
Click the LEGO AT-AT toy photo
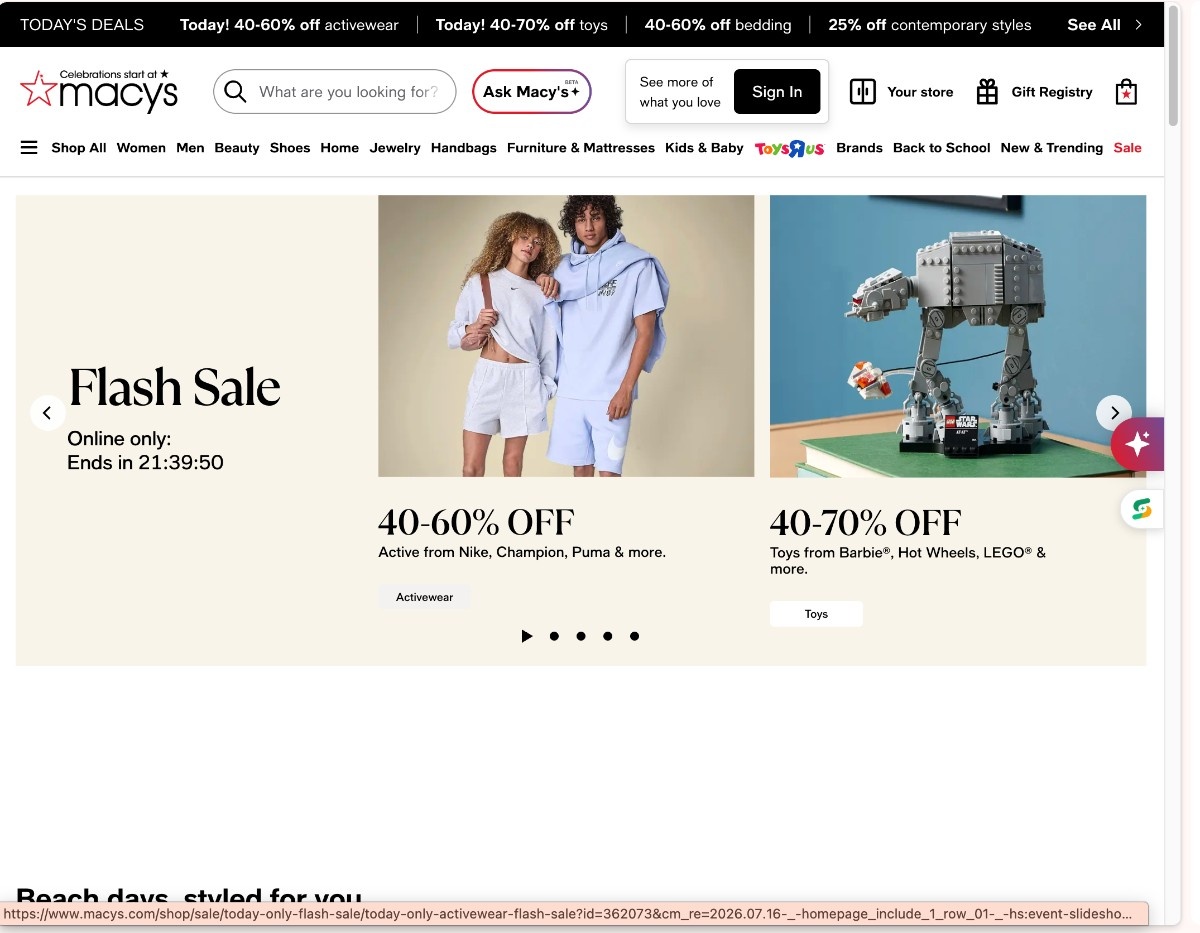pyautogui.click(x=958, y=336)
